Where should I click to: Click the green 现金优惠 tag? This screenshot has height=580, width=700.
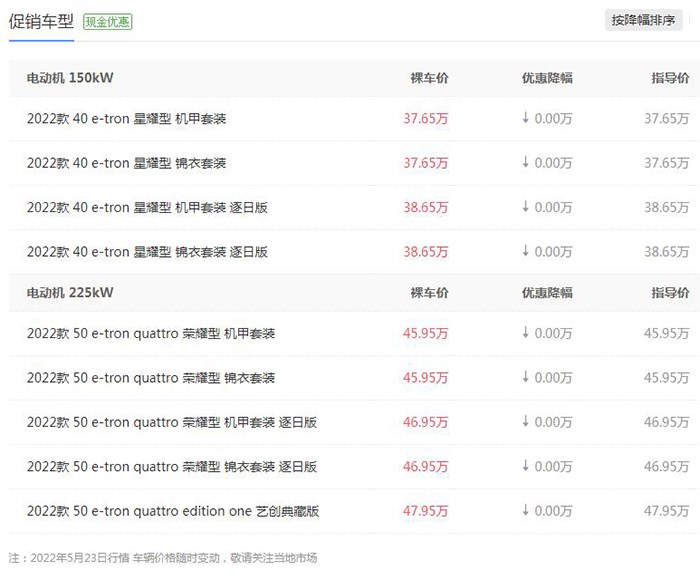(x=108, y=21)
